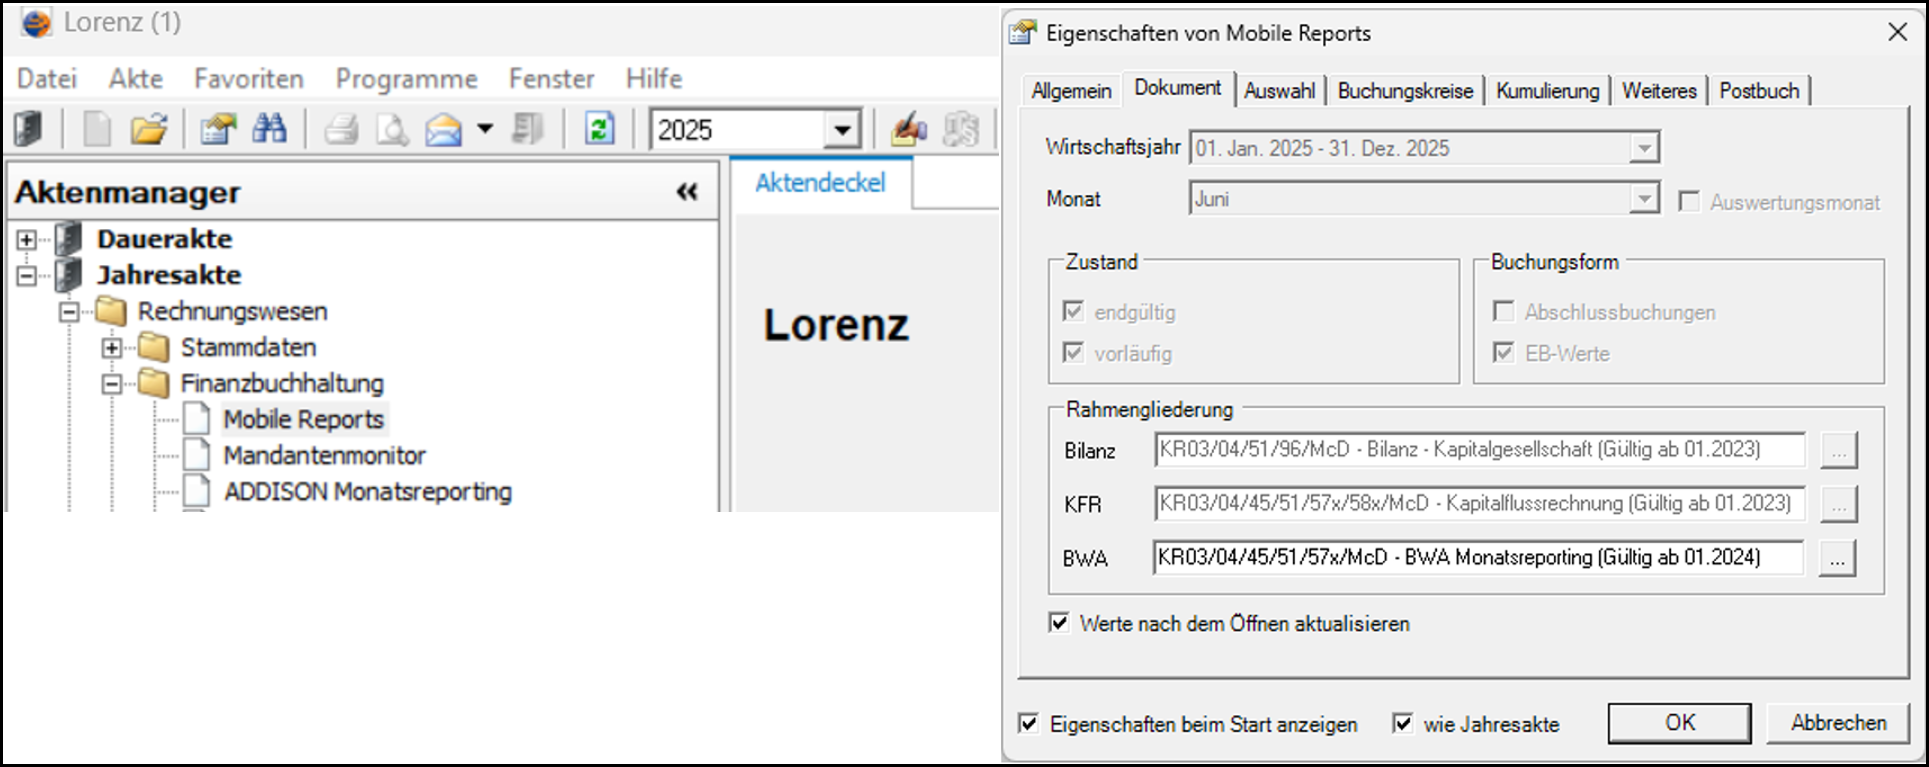Select Mandantenmonitor in the tree
Screen dimensions: 1929x767
tap(324, 456)
